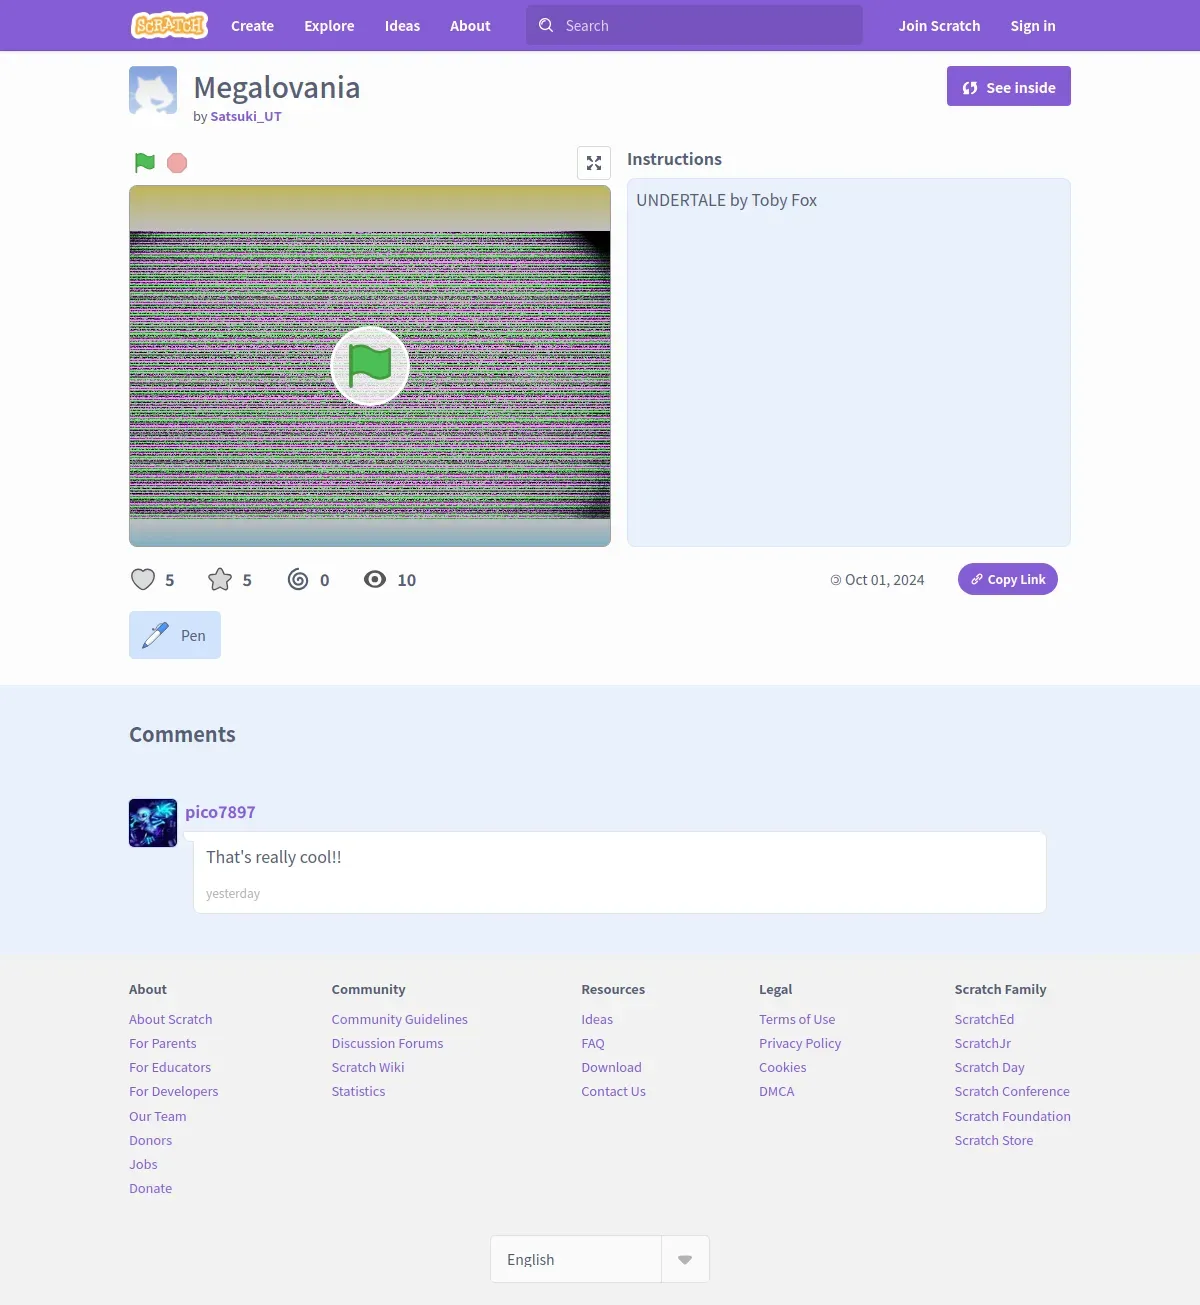This screenshot has height=1305, width=1200.
Task: Click the language dropdown arrow
Action: point(685,1259)
